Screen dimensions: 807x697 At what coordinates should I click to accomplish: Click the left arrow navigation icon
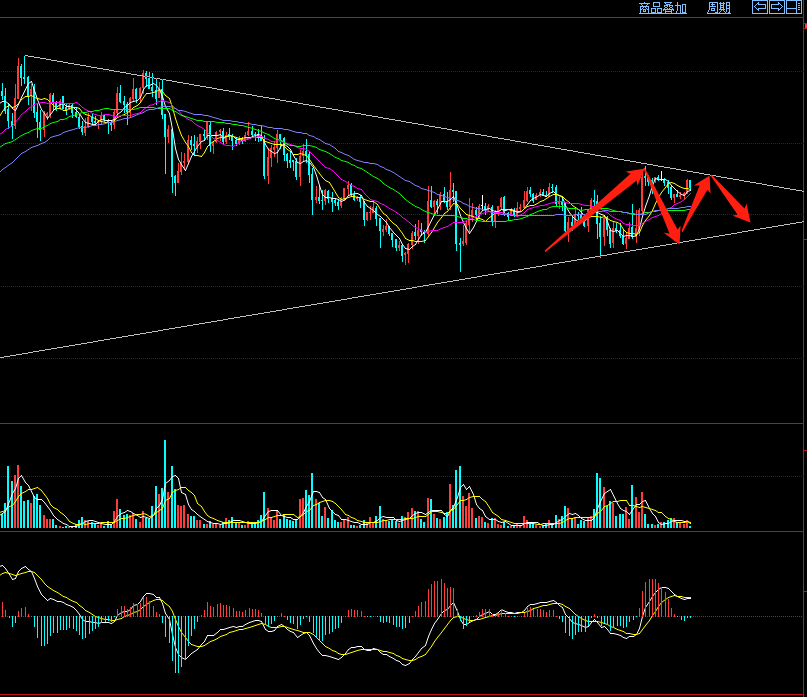760,7
